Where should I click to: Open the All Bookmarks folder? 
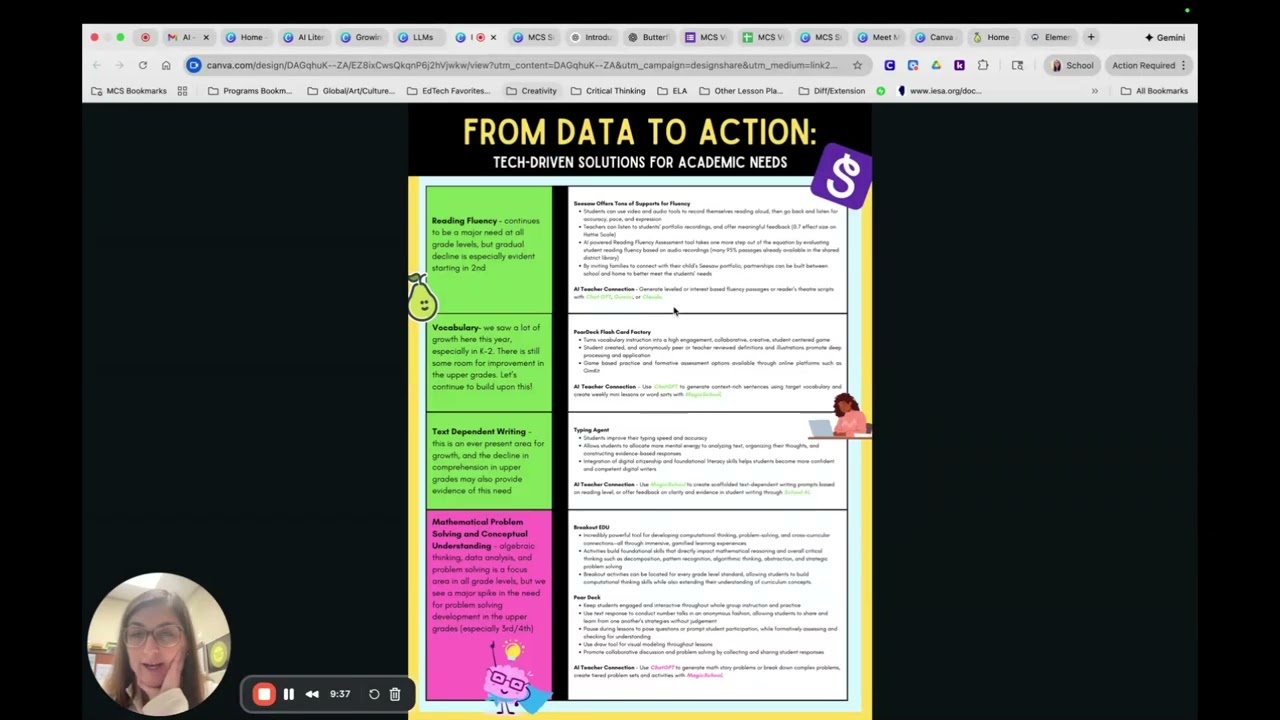(x=1154, y=91)
